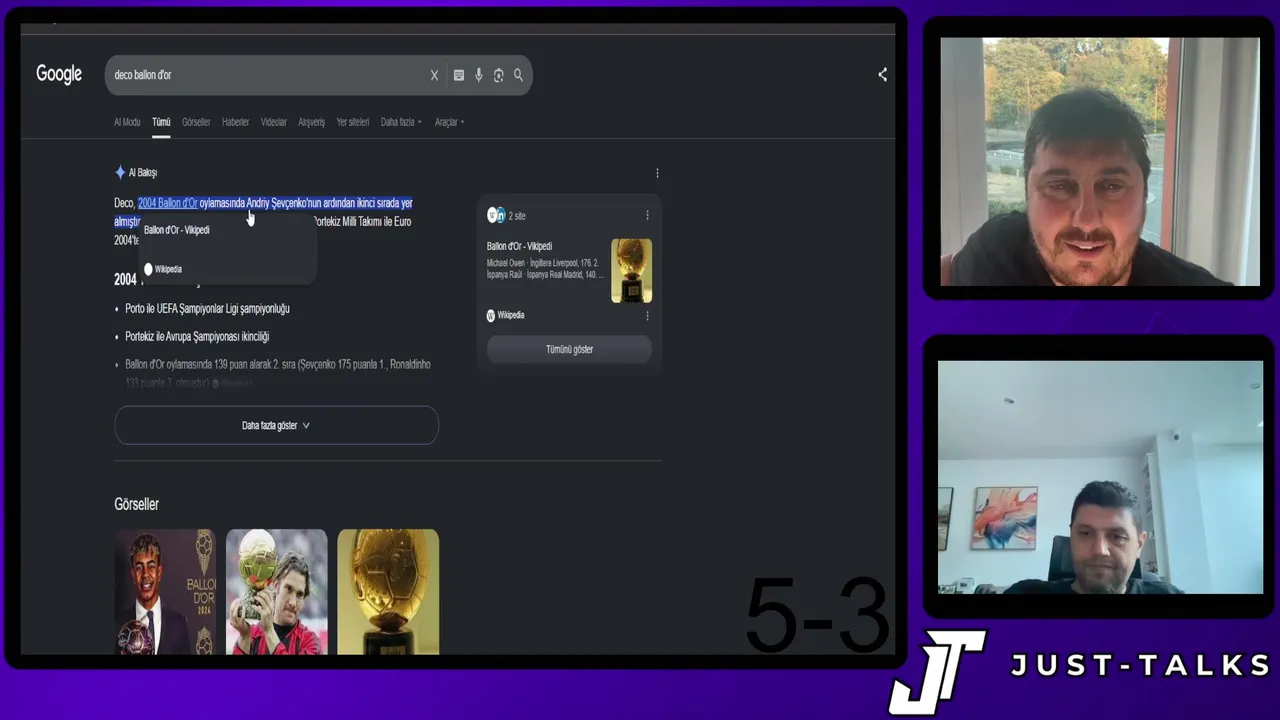The width and height of the screenshot is (1280, 720).
Task: Click the '2 site' label
Action: click(x=517, y=216)
